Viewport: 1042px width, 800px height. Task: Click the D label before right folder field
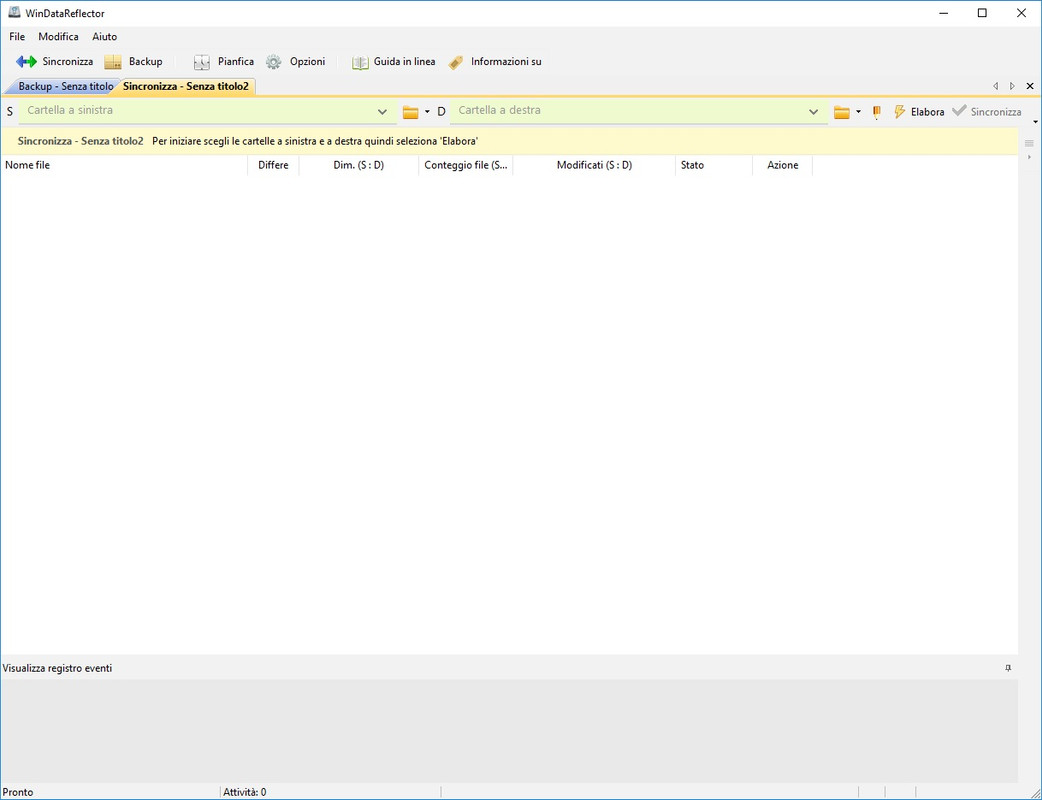441,112
